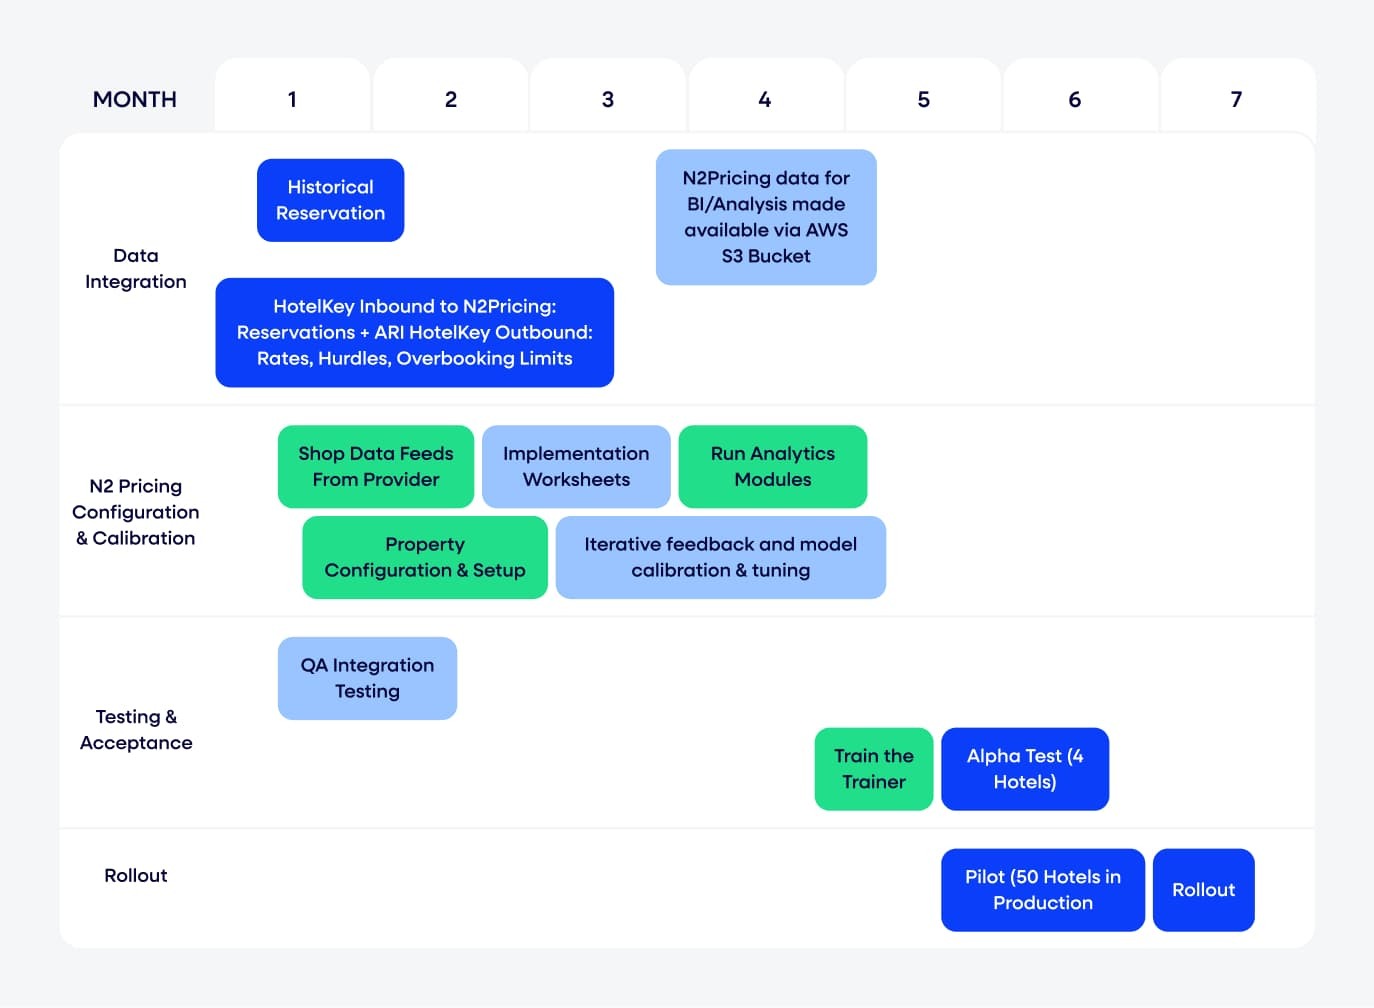Click the MONTH header label
Image resolution: width=1374 pixels, height=1008 pixels.
pos(135,99)
